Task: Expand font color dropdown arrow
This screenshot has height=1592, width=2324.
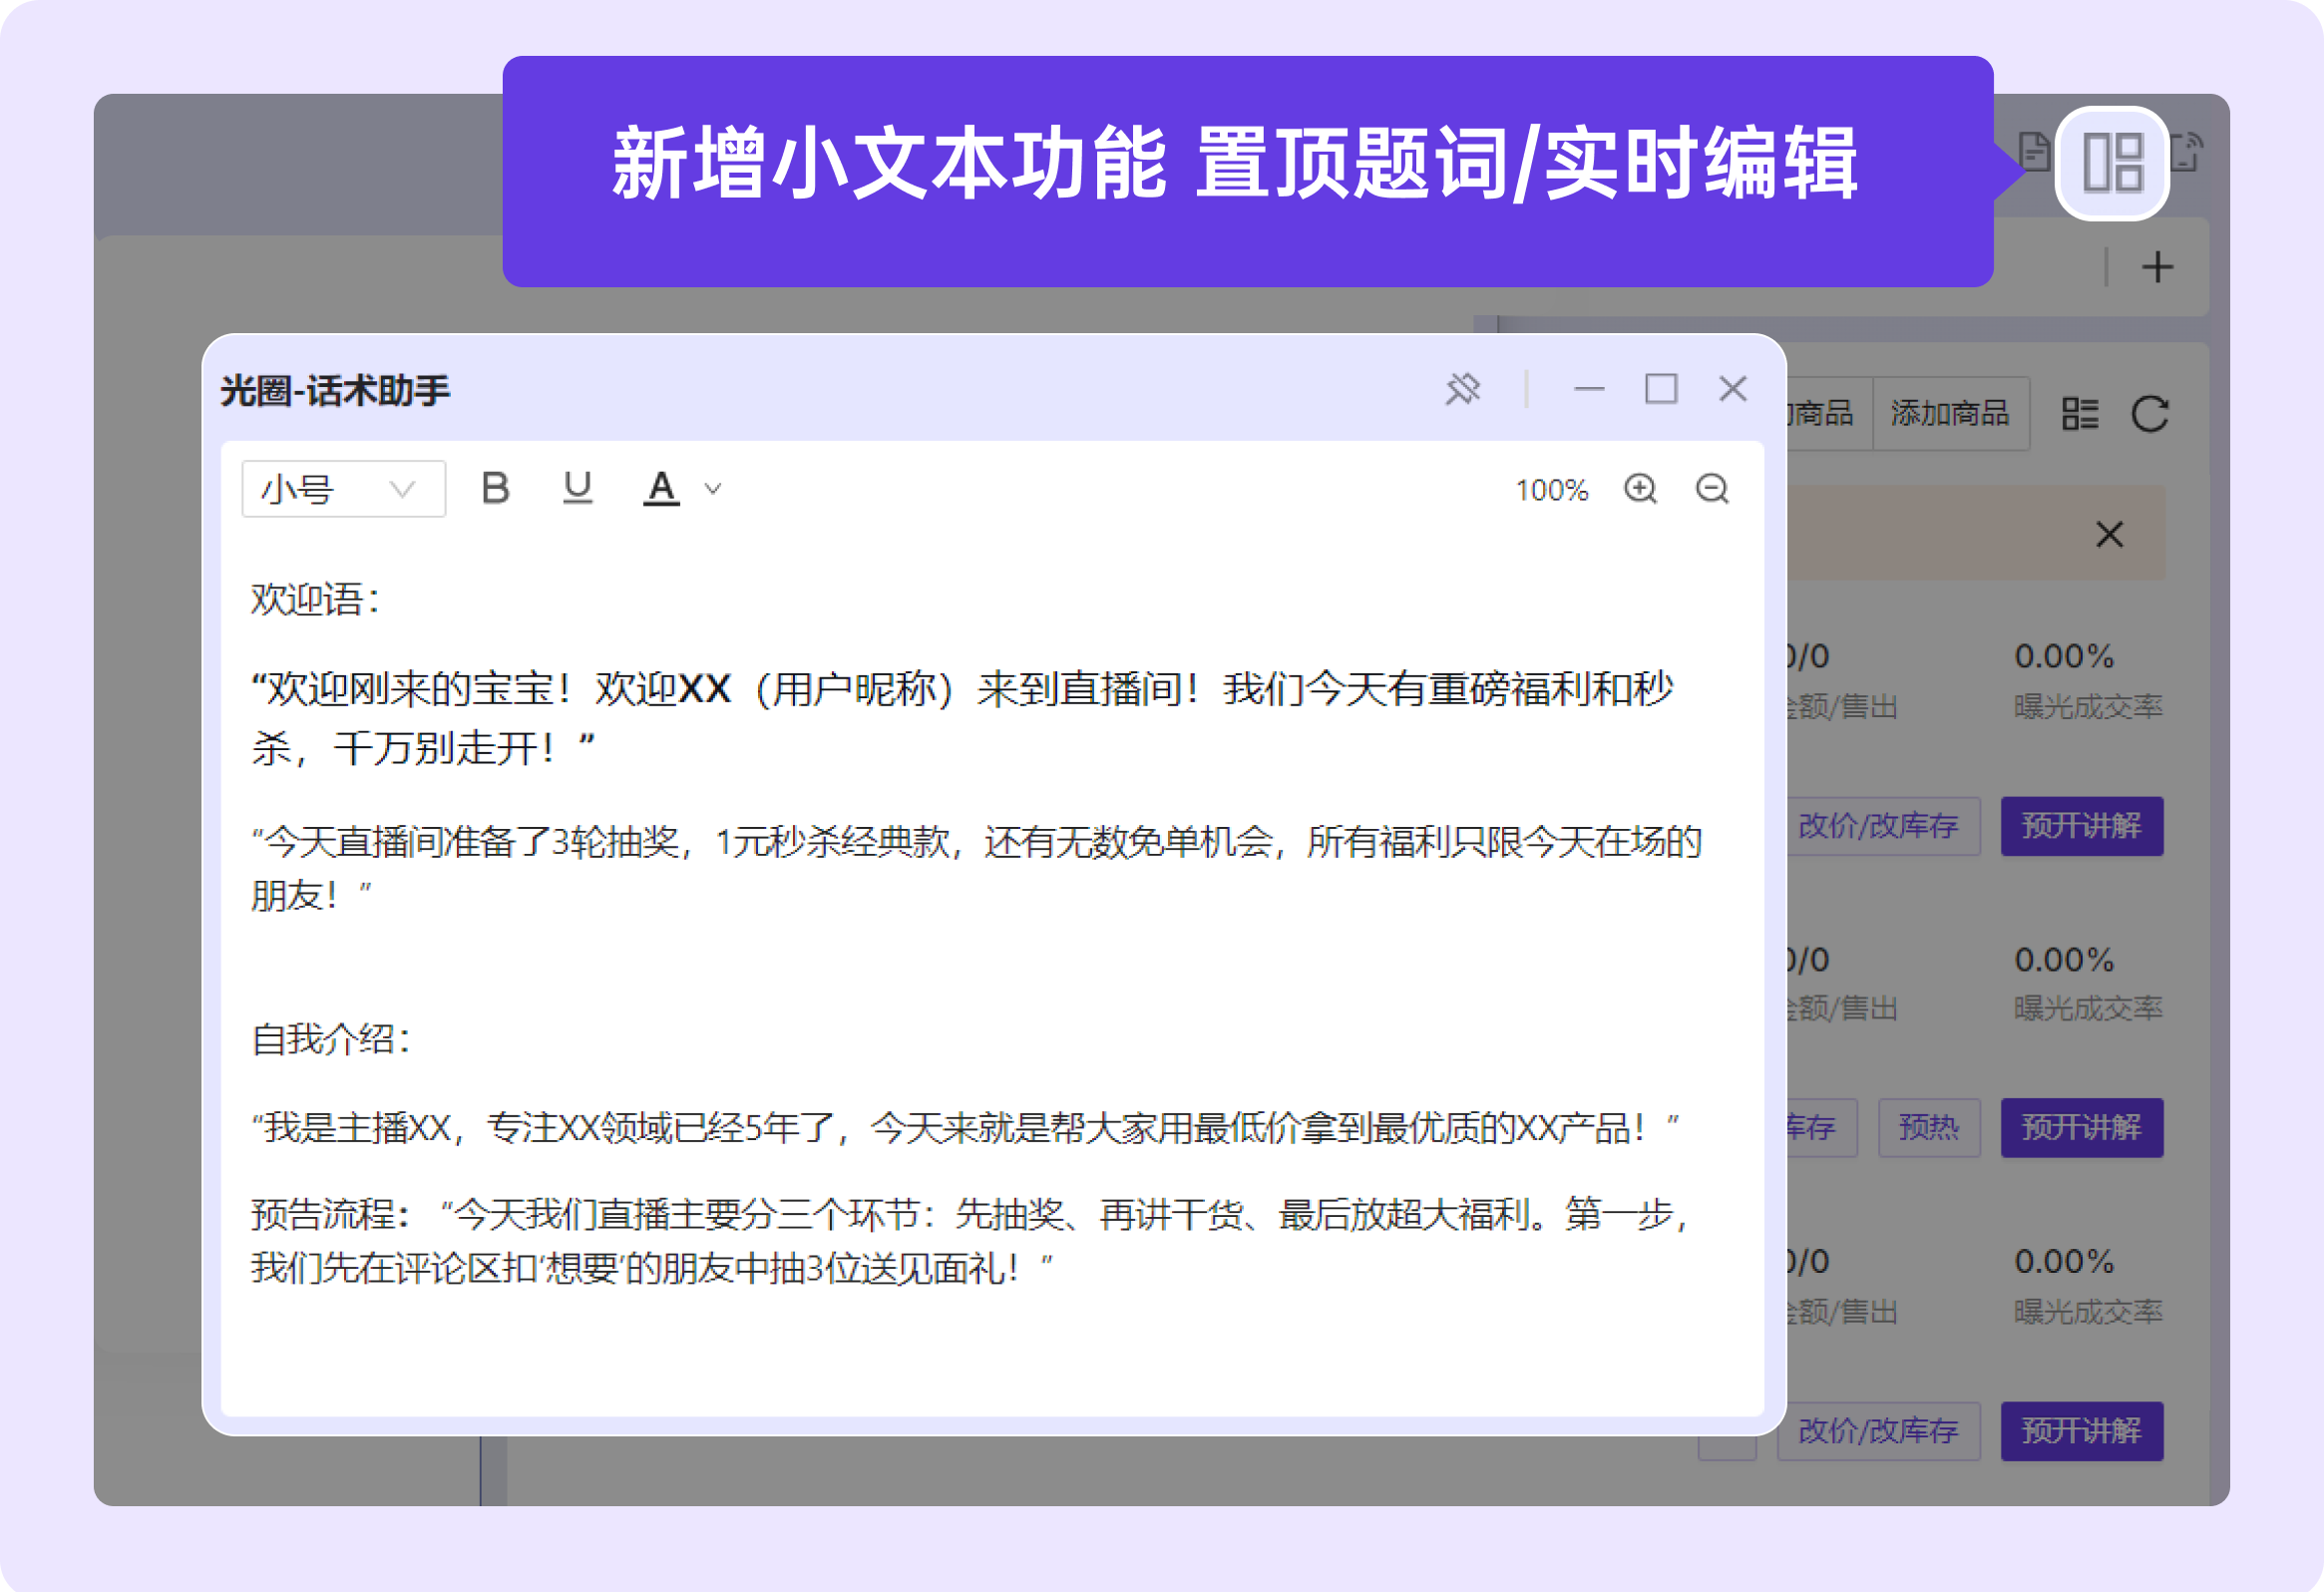Action: point(712,489)
